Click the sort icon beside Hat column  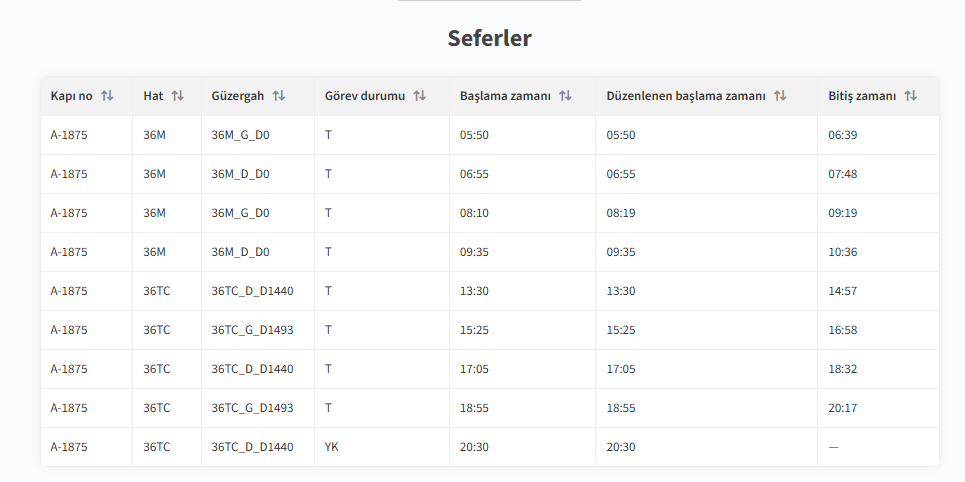[x=178, y=96]
